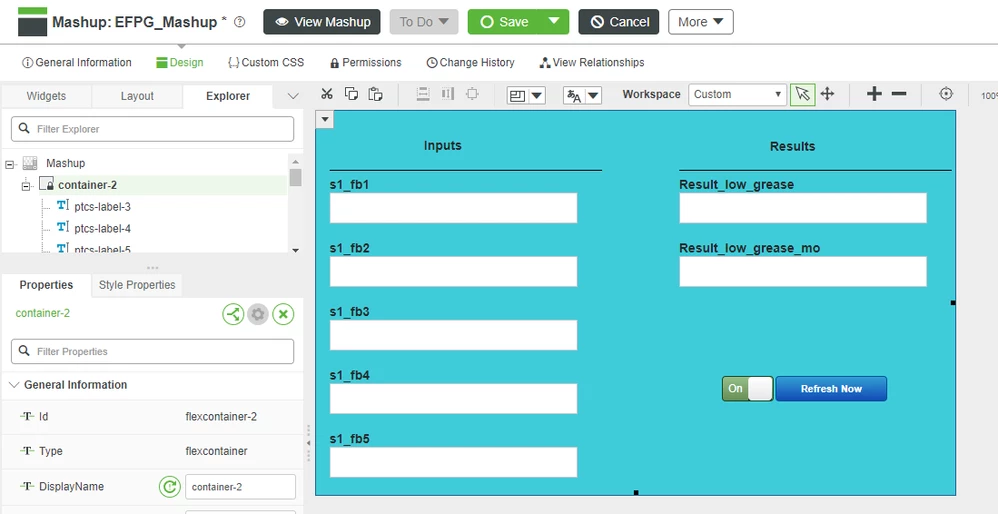The width and height of the screenshot is (998, 514).
Task: Switch to the Design tab
Action: pyautogui.click(x=179, y=62)
